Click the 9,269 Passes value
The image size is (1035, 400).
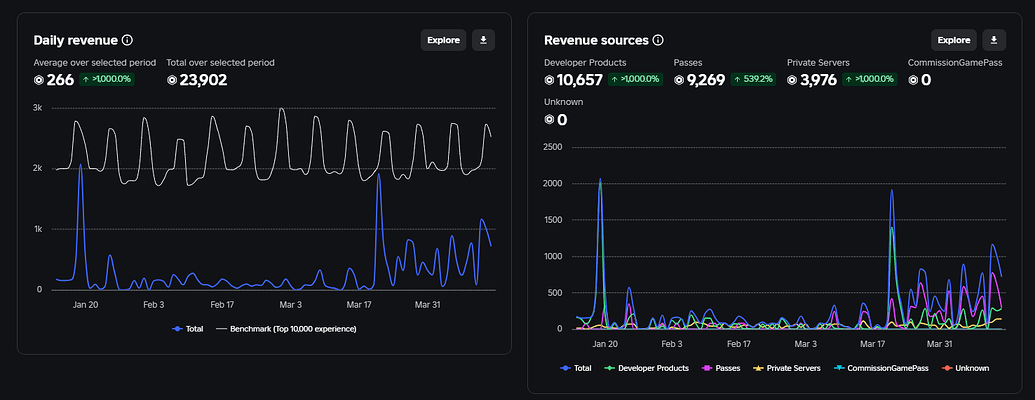706,80
